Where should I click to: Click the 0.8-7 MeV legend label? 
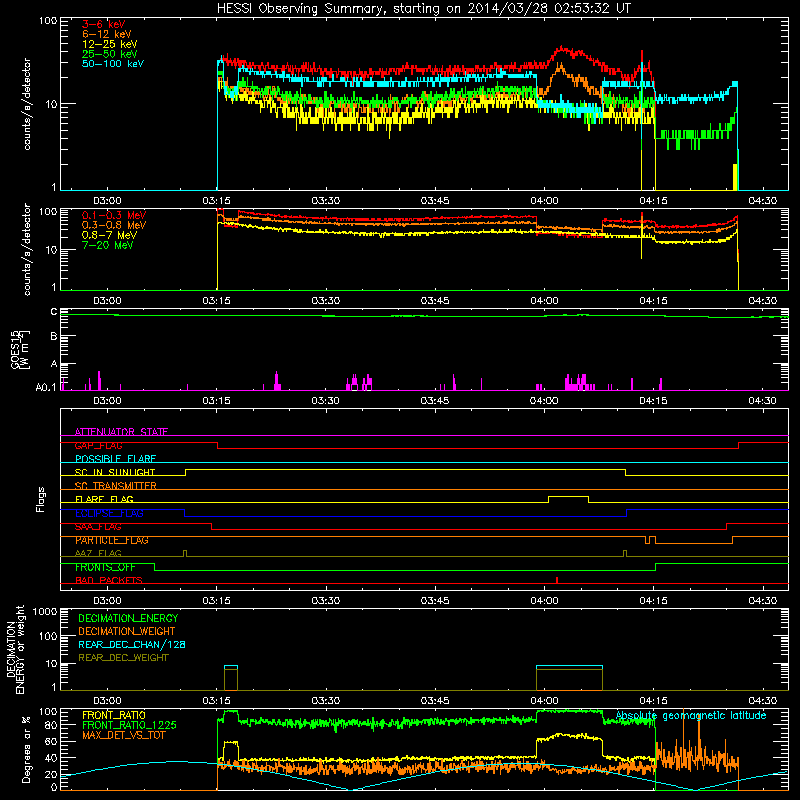pos(109,235)
